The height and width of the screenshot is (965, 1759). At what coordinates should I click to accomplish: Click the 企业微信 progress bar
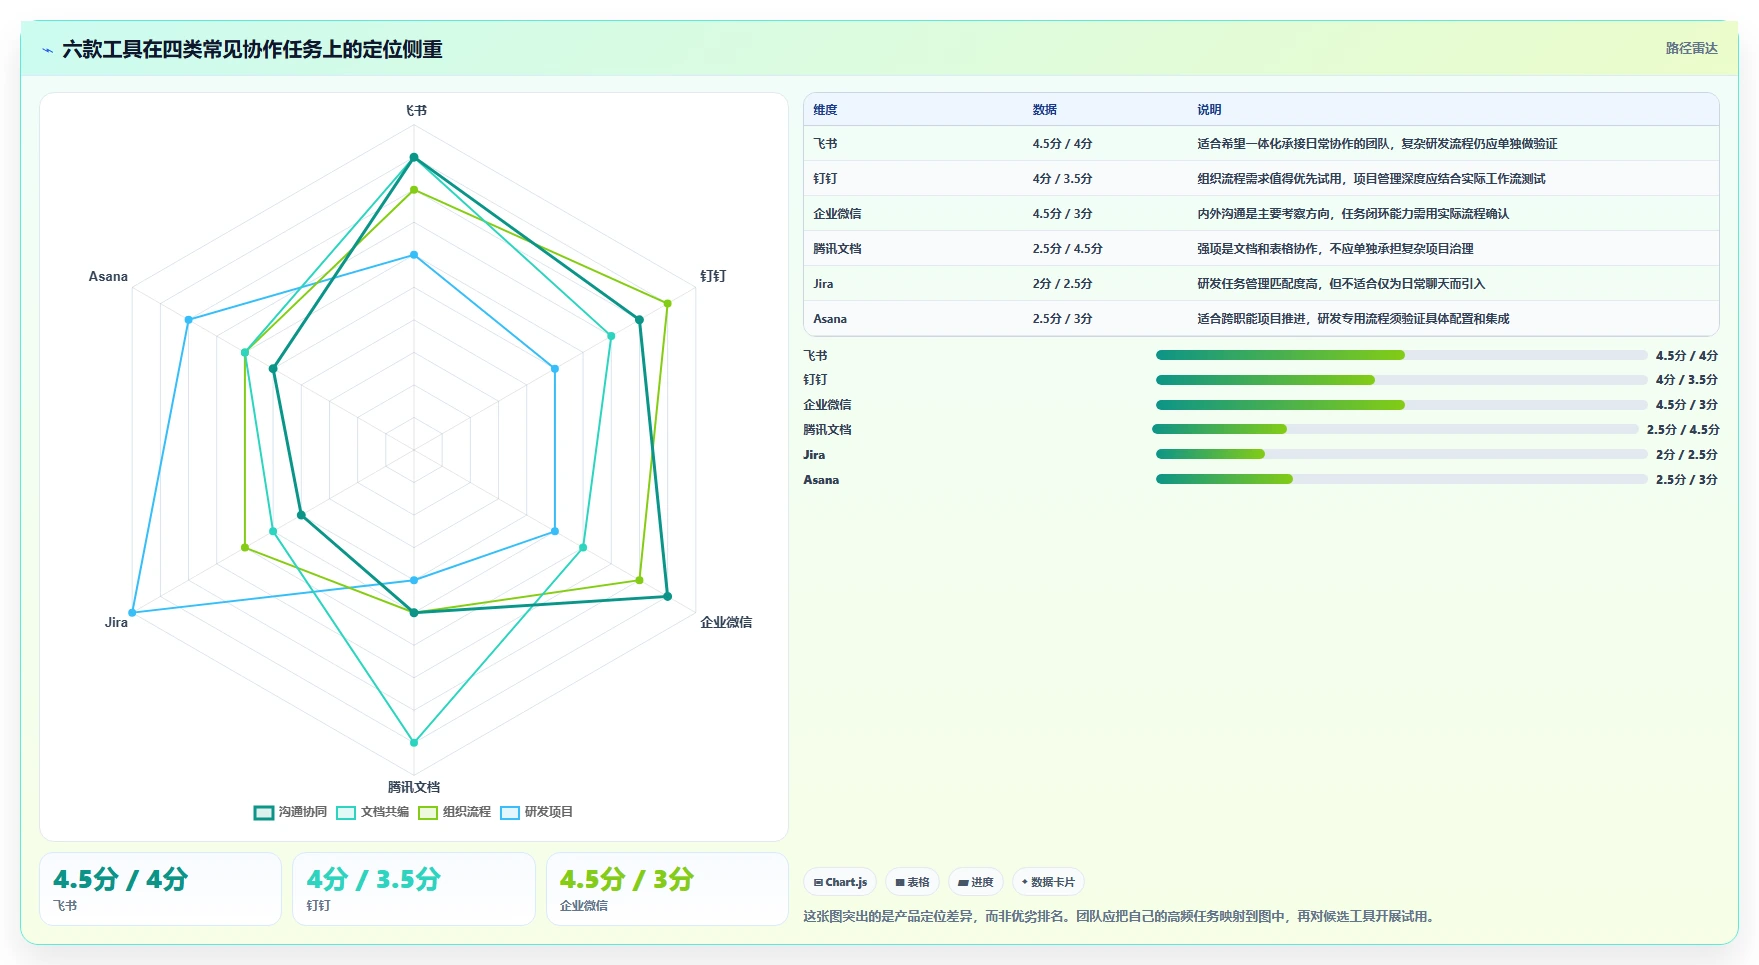click(1401, 405)
